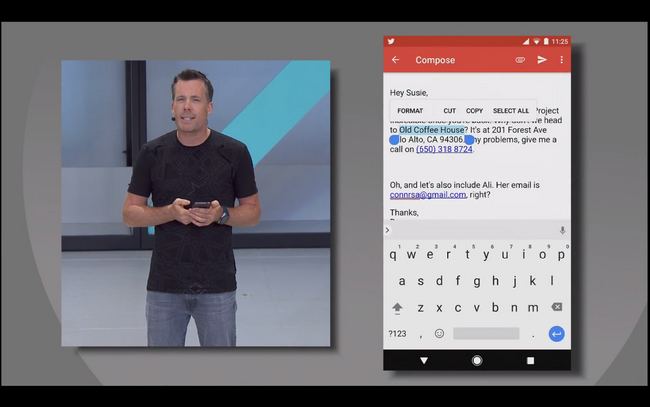Tap the shift key on keyboard
Image resolution: width=650 pixels, height=407 pixels.
pyautogui.click(x=397, y=308)
